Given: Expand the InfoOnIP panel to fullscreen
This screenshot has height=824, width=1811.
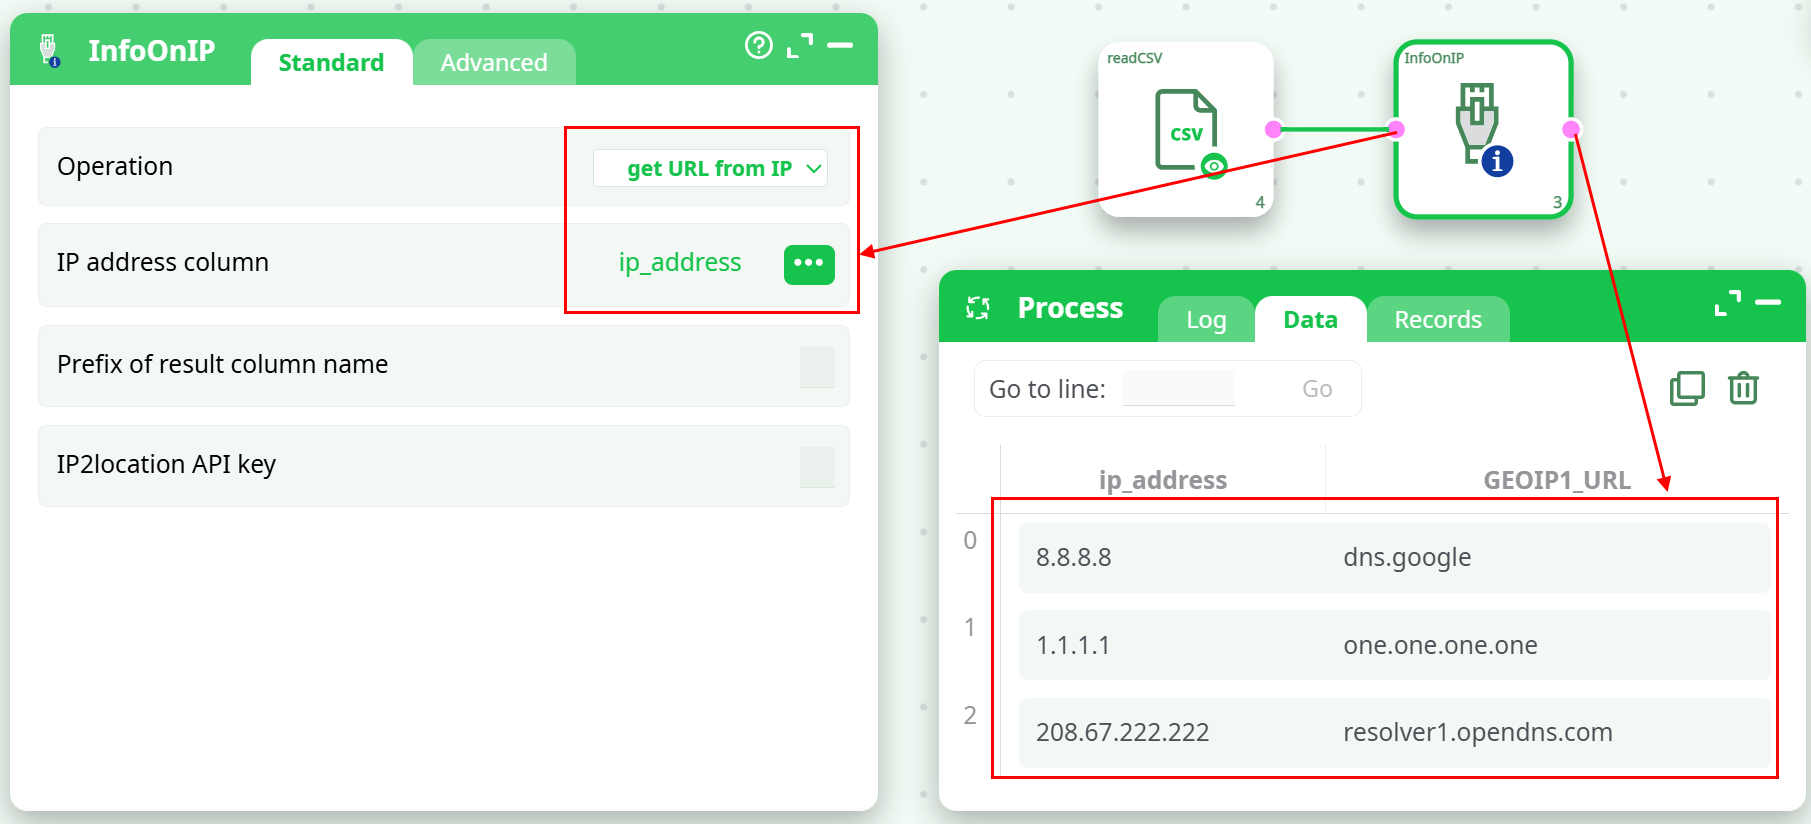Looking at the screenshot, I should [799, 45].
